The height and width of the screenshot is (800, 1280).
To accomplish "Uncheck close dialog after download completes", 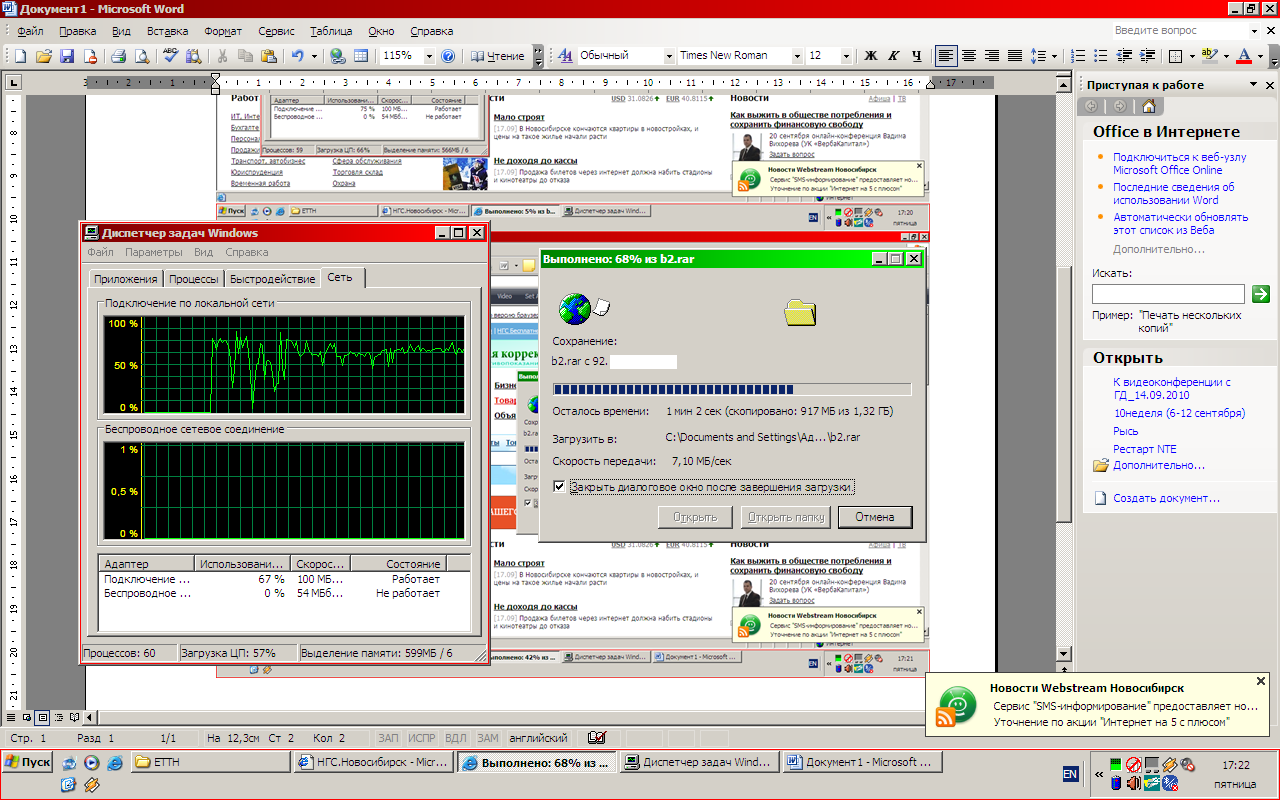I will (559, 487).
